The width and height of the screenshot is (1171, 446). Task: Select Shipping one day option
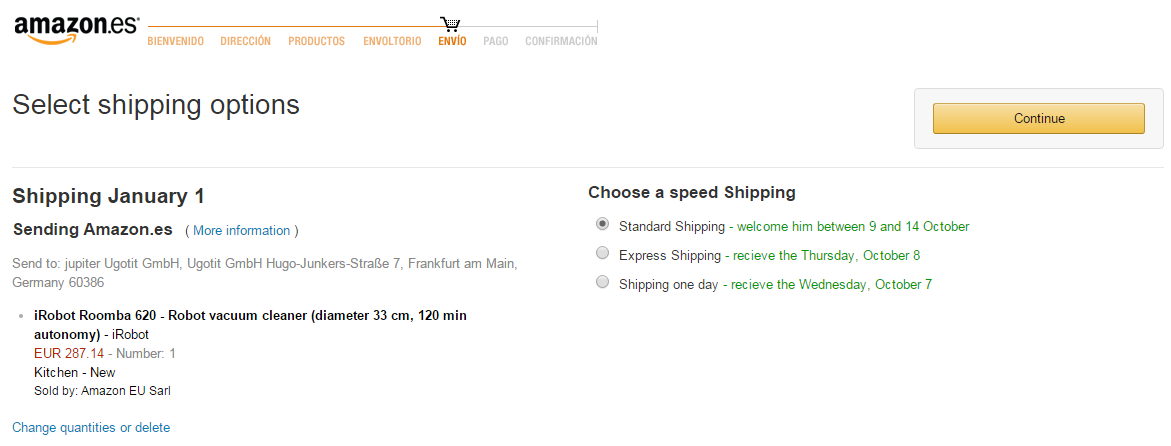pyautogui.click(x=603, y=282)
